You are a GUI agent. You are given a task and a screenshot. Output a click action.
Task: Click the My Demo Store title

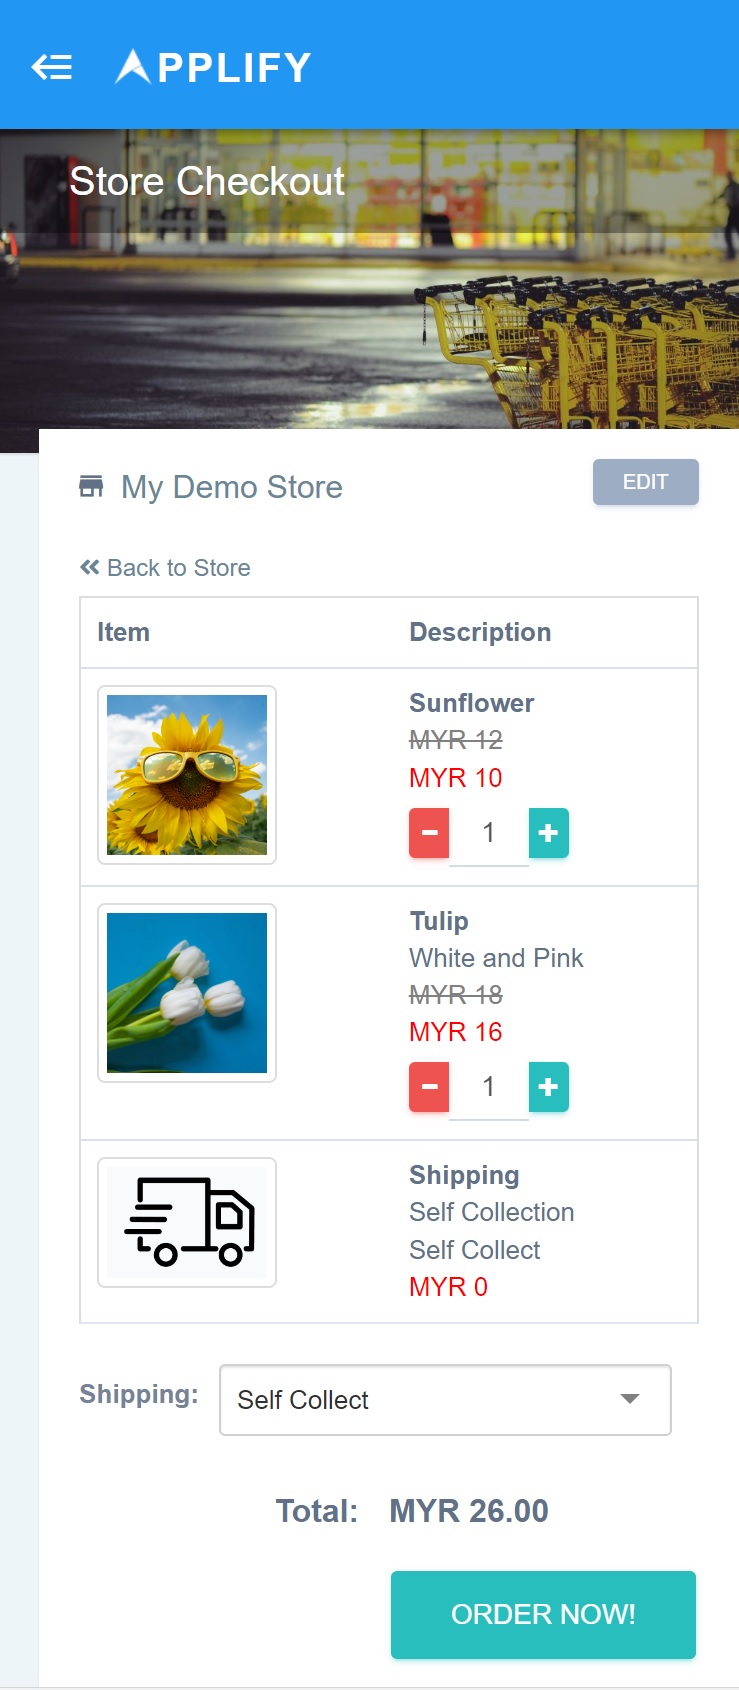(232, 487)
